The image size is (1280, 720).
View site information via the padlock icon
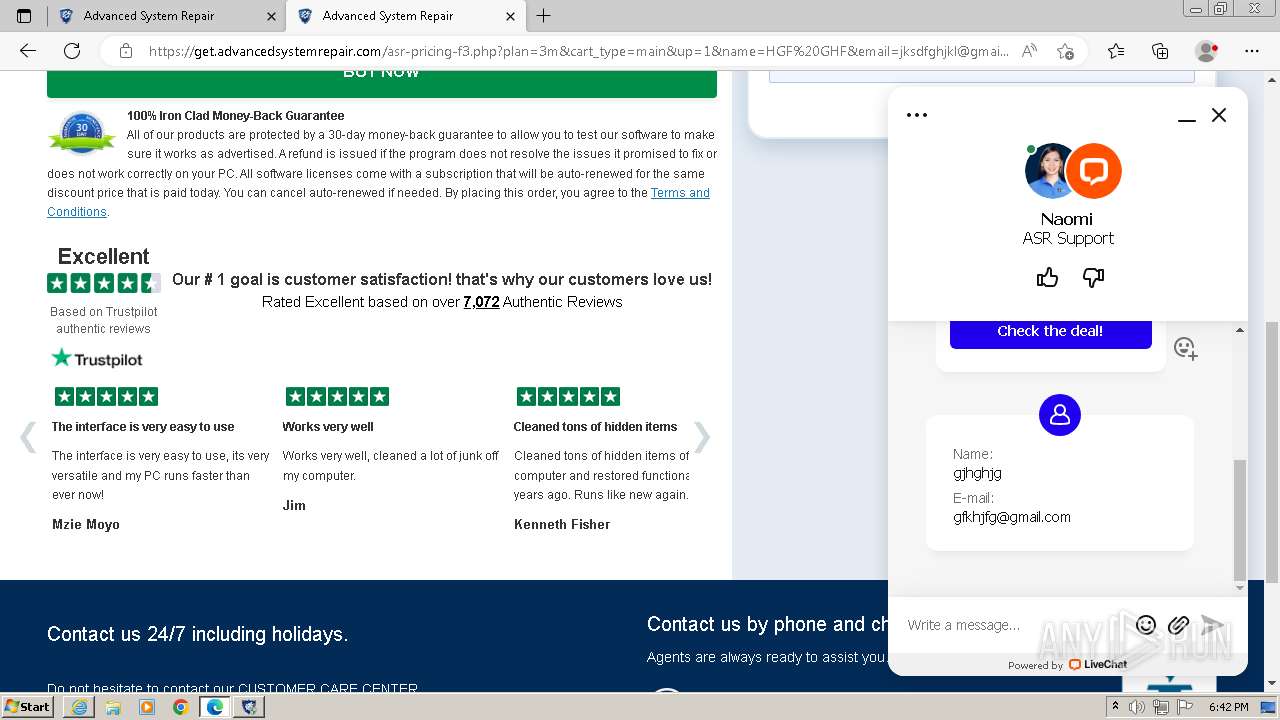pyautogui.click(x=125, y=51)
